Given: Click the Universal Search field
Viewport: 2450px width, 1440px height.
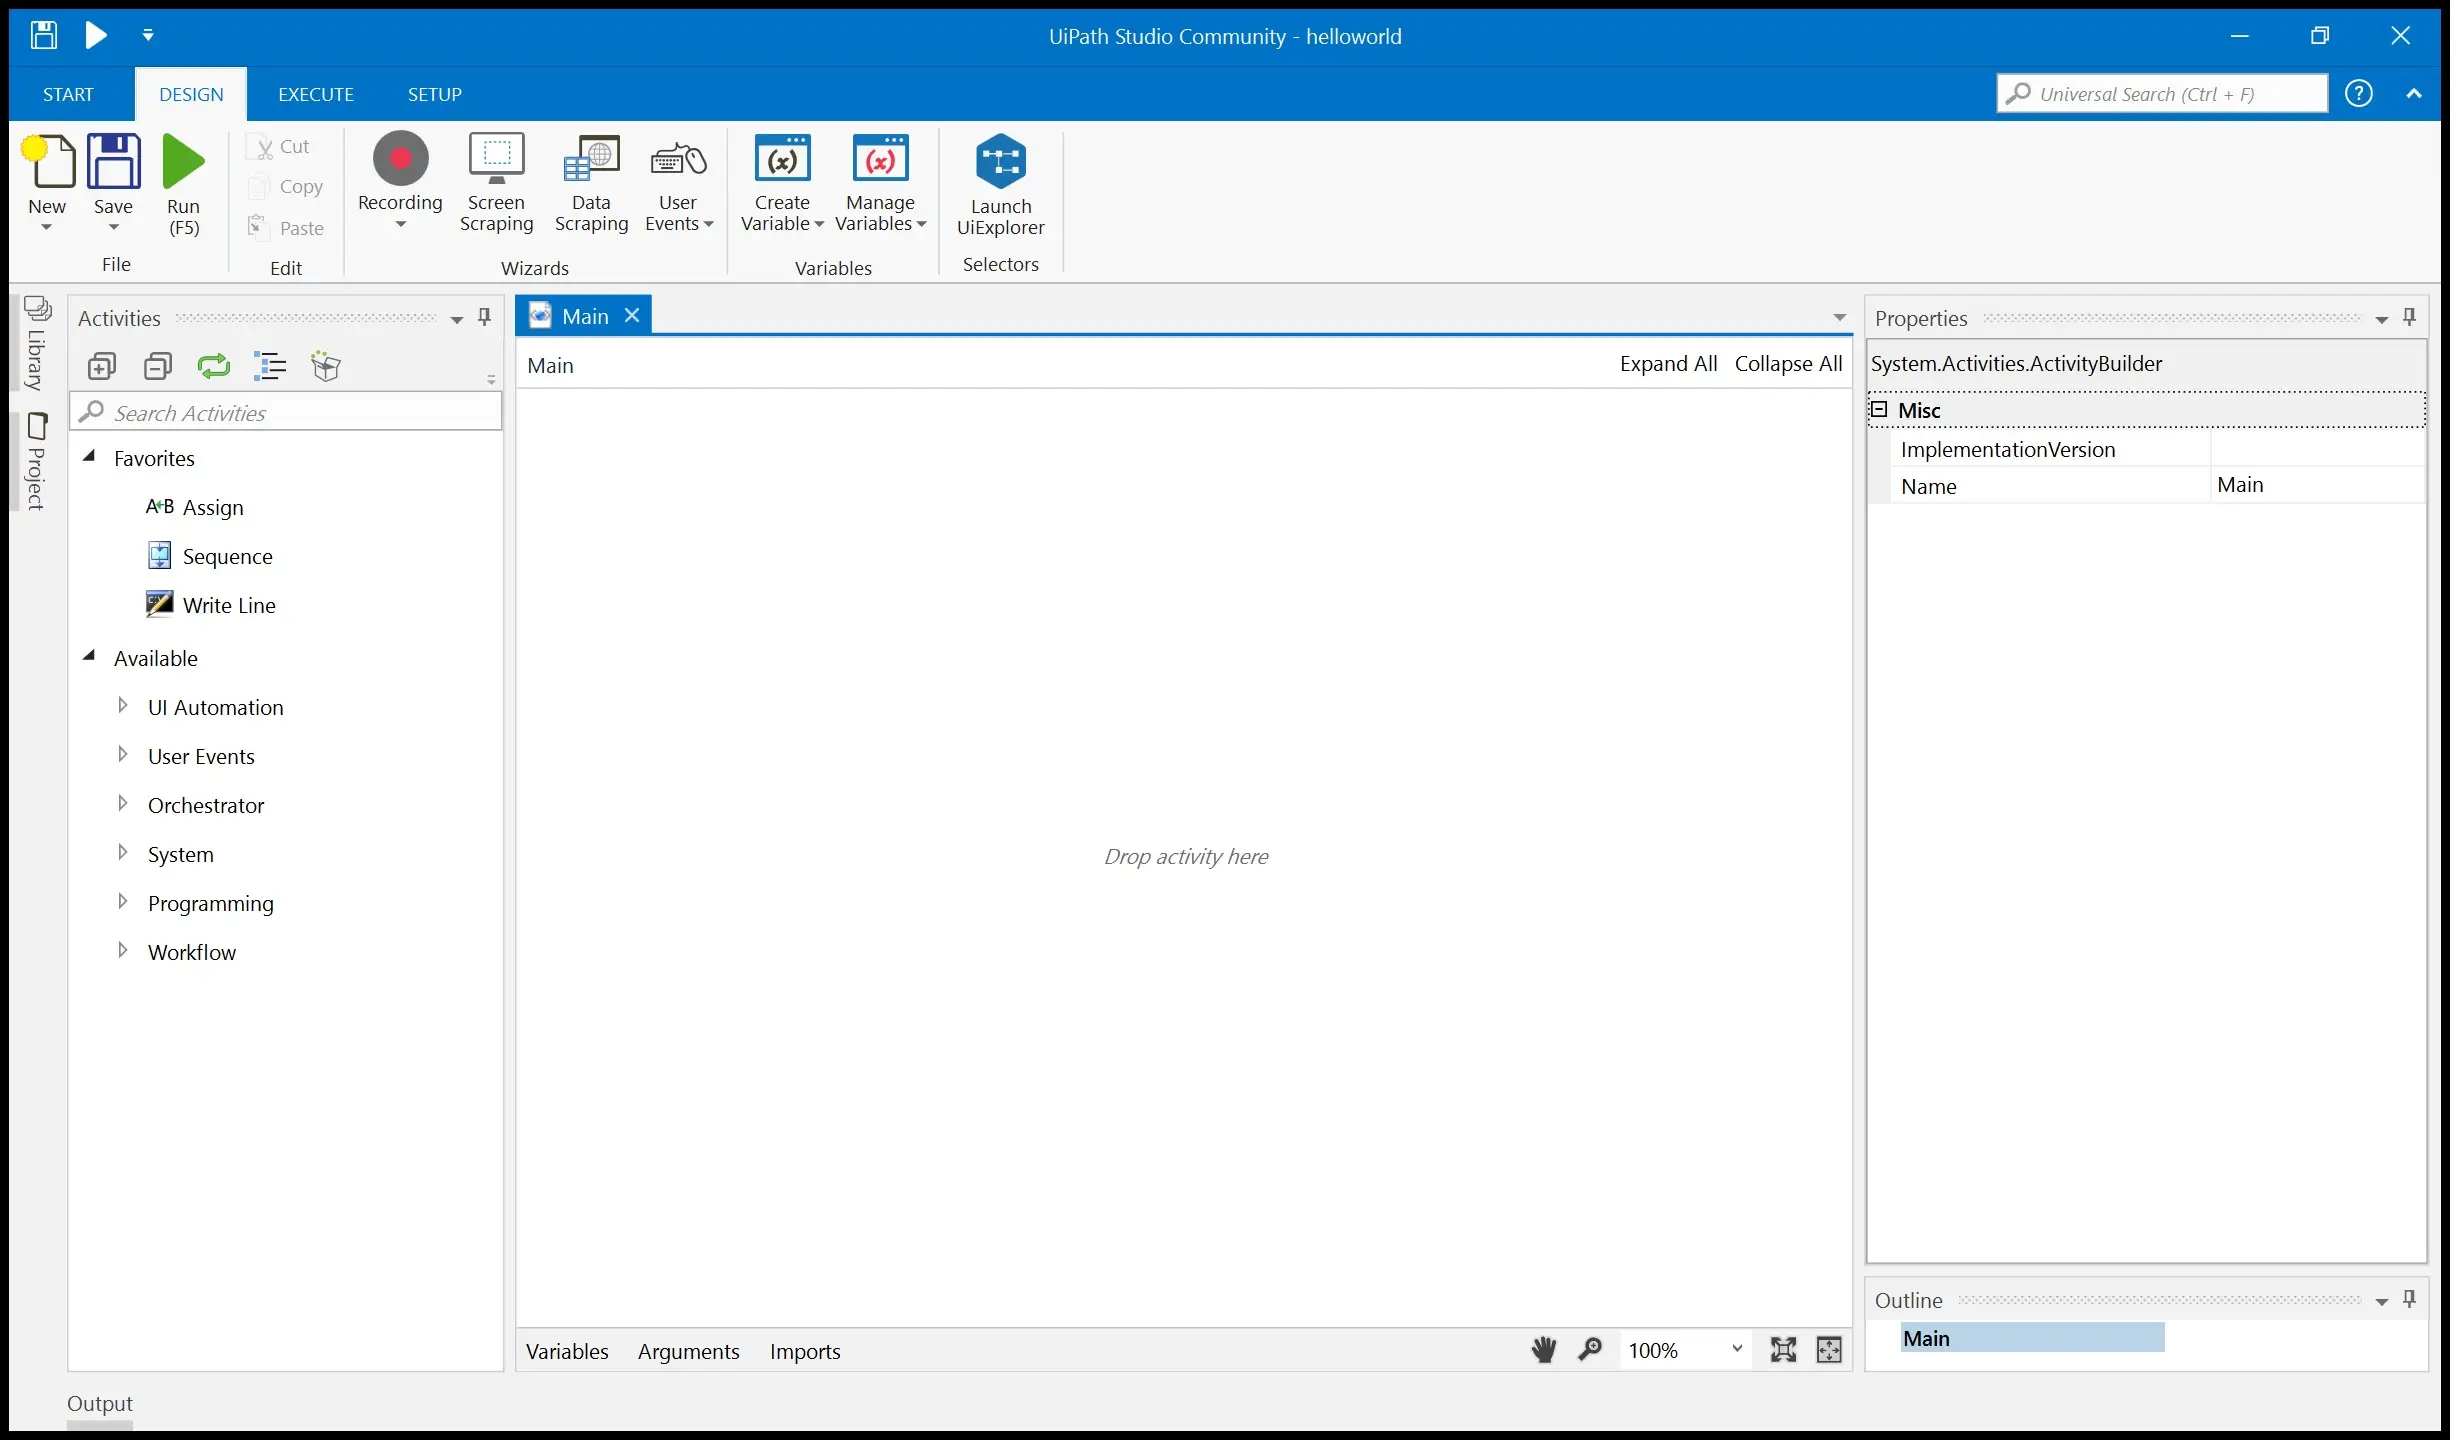Looking at the screenshot, I should click(x=2162, y=93).
